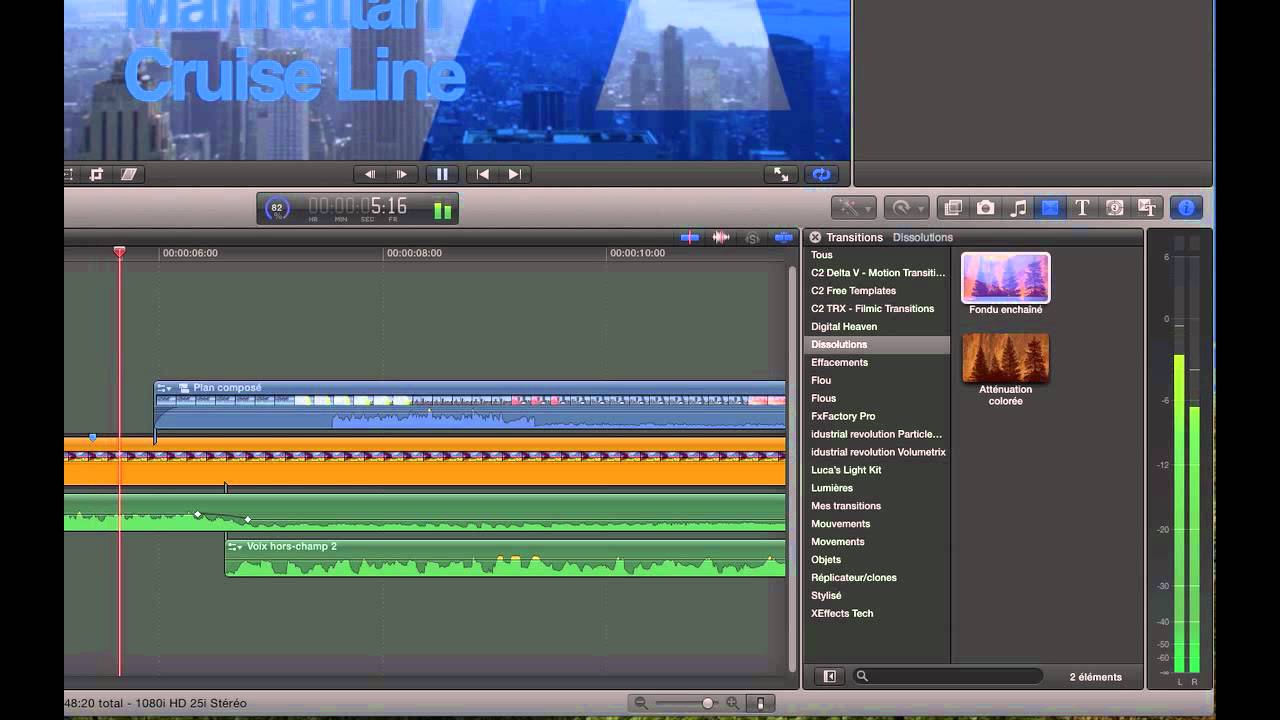
Task: Open the retime speed dropdown
Action: [x=907, y=208]
